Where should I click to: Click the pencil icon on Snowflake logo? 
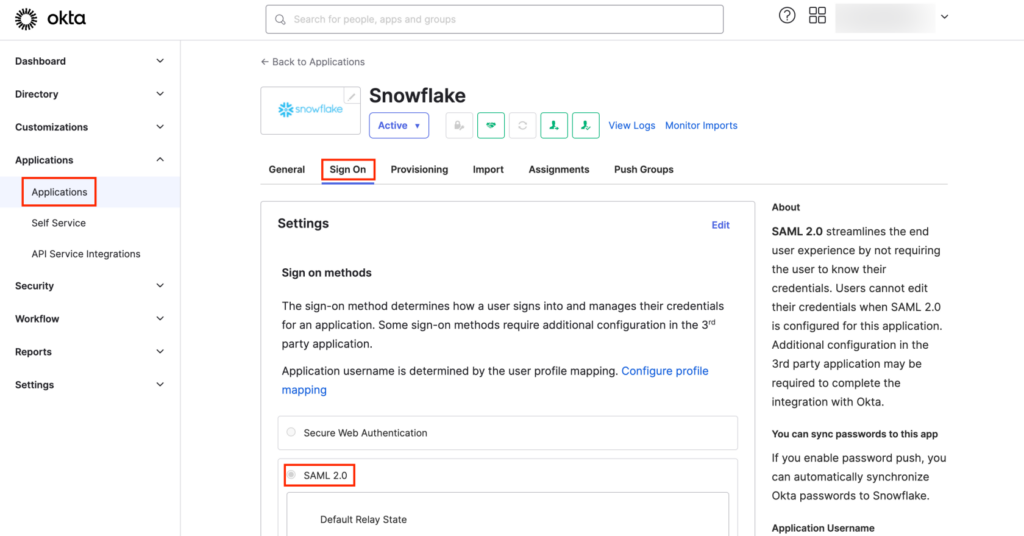[352, 96]
